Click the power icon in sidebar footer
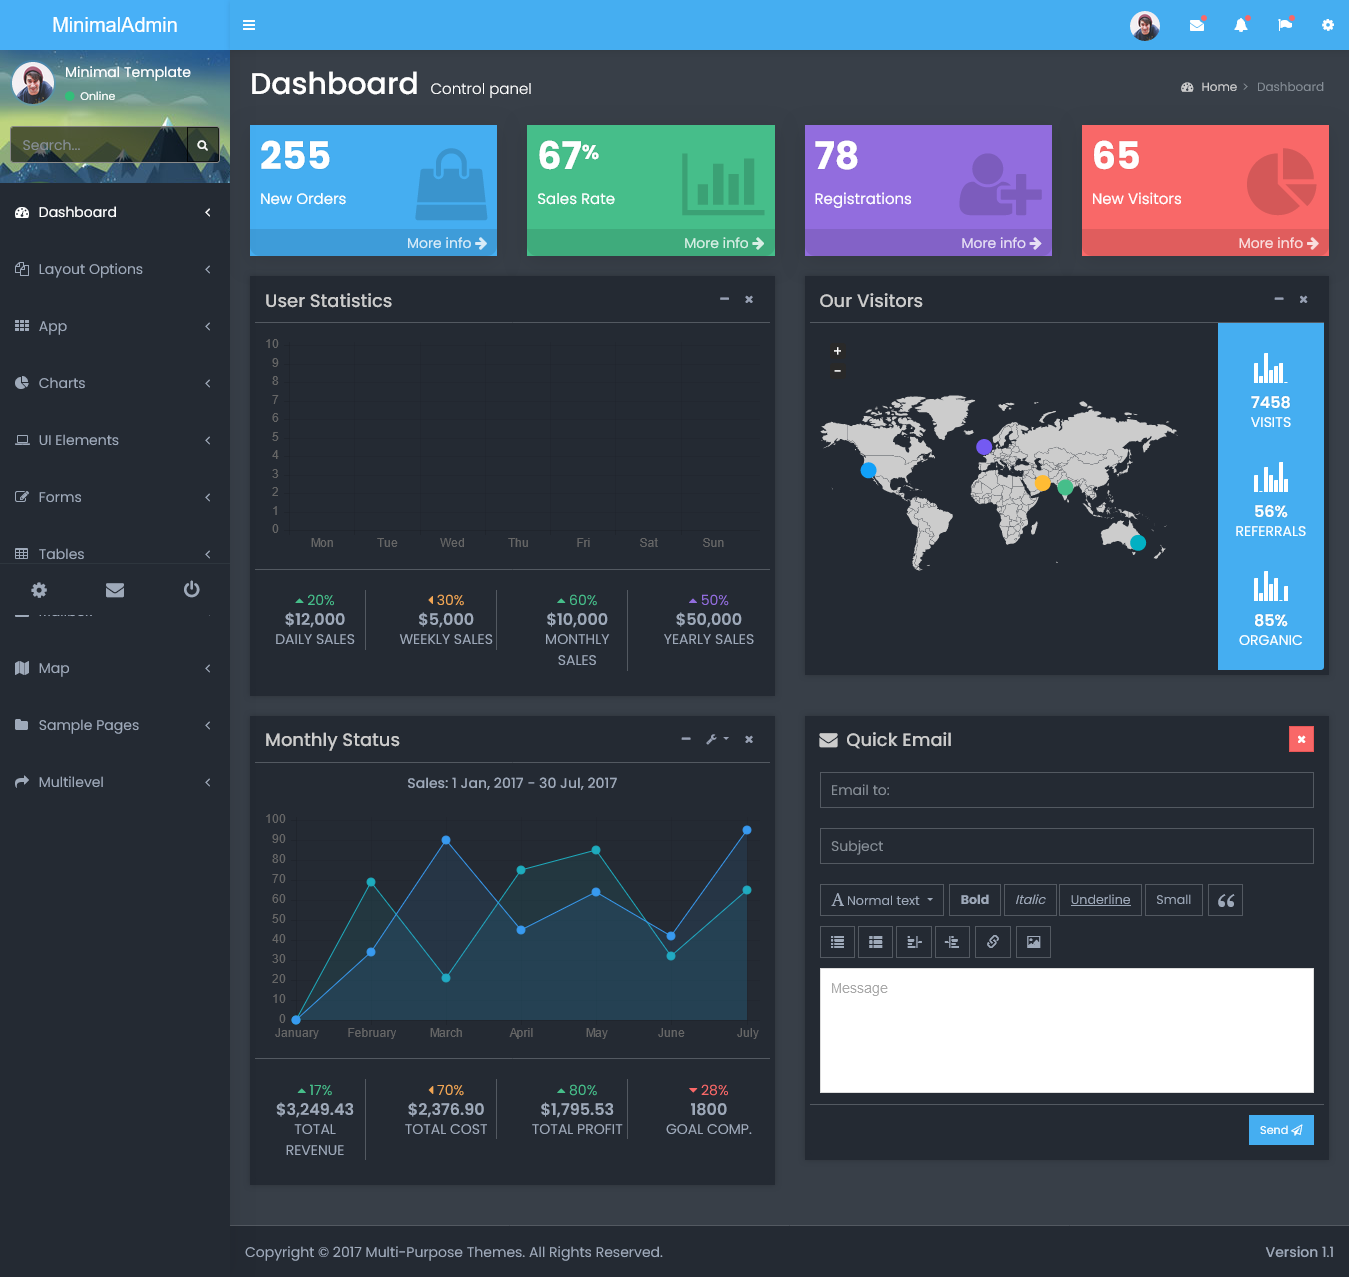 pyautogui.click(x=191, y=590)
